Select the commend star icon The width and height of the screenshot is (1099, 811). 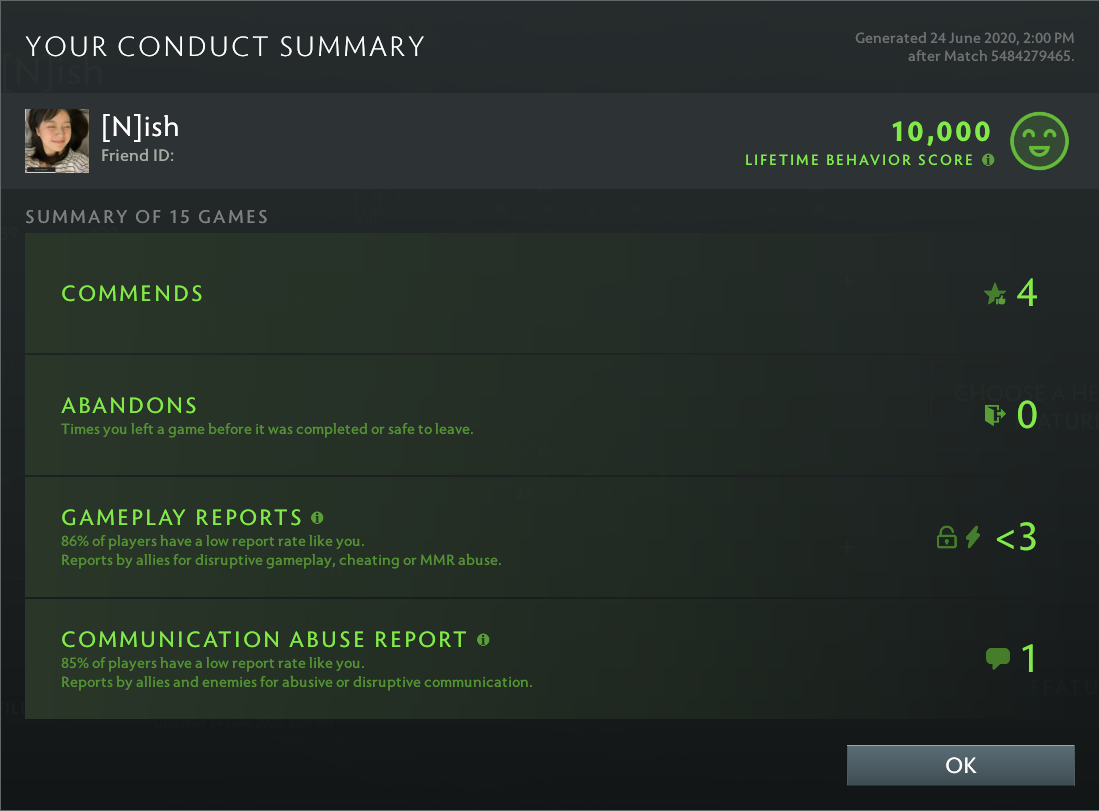click(994, 294)
